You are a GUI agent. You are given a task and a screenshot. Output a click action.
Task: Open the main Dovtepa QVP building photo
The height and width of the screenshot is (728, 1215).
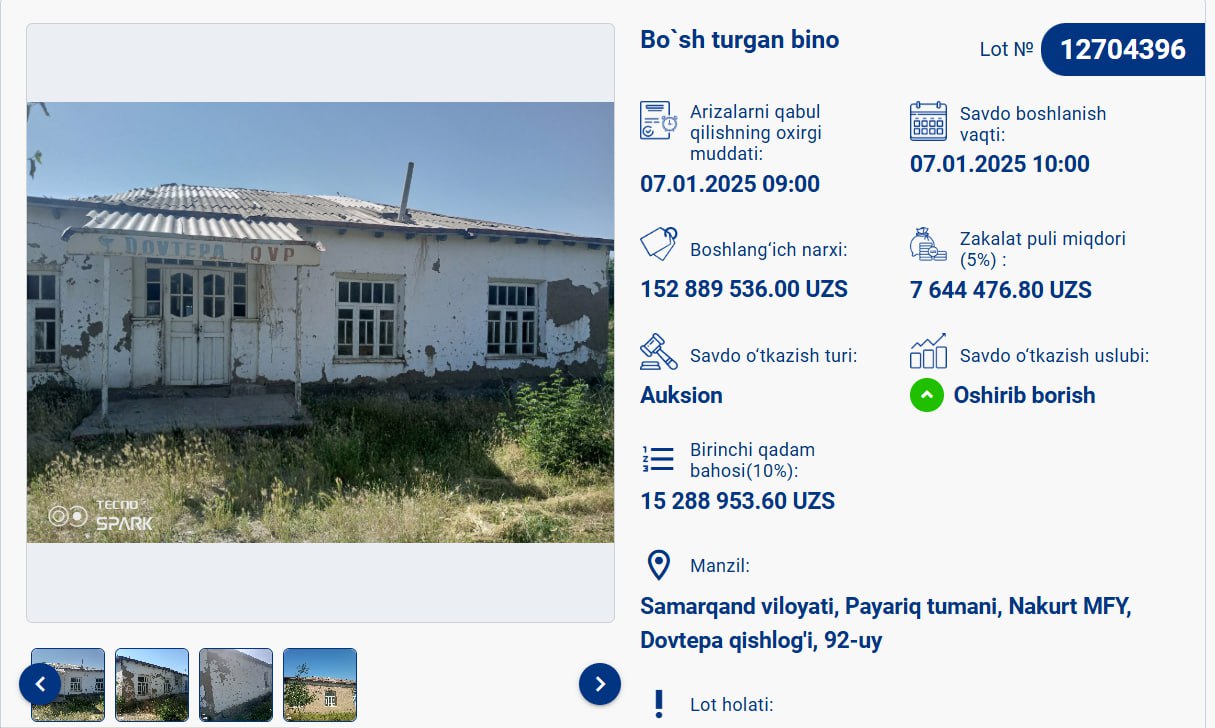[x=320, y=322]
